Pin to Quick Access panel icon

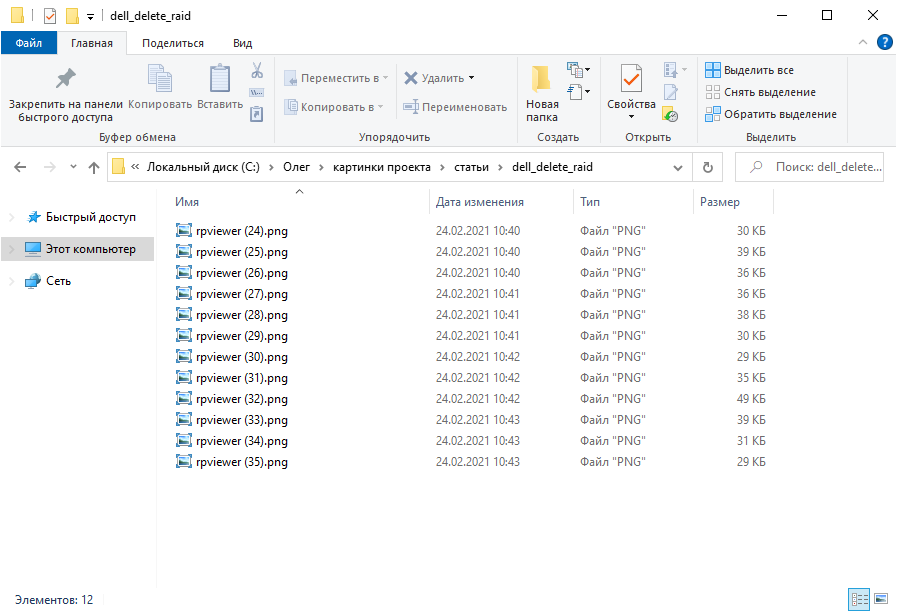point(66,78)
